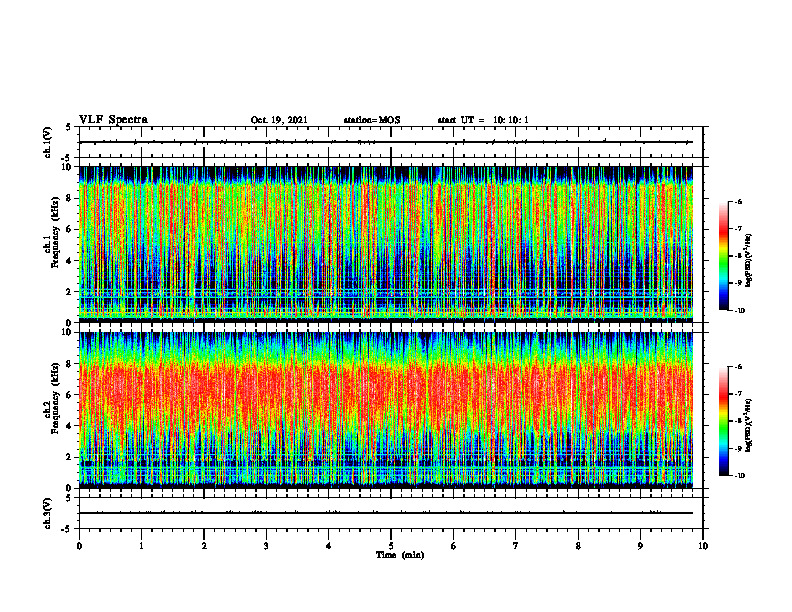Click the "station=MOS" header text
The width and height of the screenshot is (792, 612).
click(x=372, y=120)
